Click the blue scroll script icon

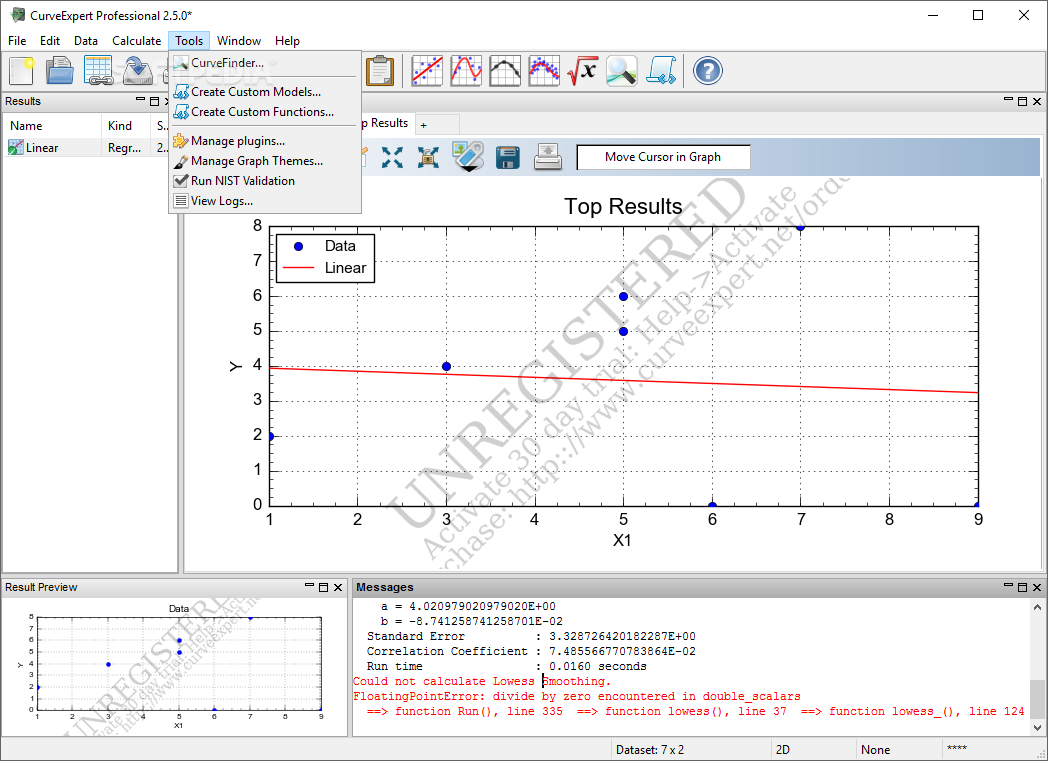point(661,71)
